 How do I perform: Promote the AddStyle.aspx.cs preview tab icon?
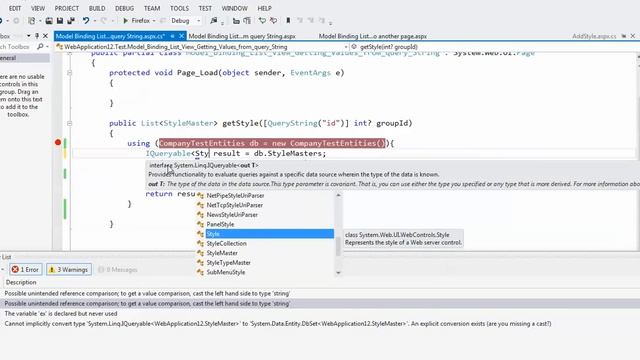point(624,36)
